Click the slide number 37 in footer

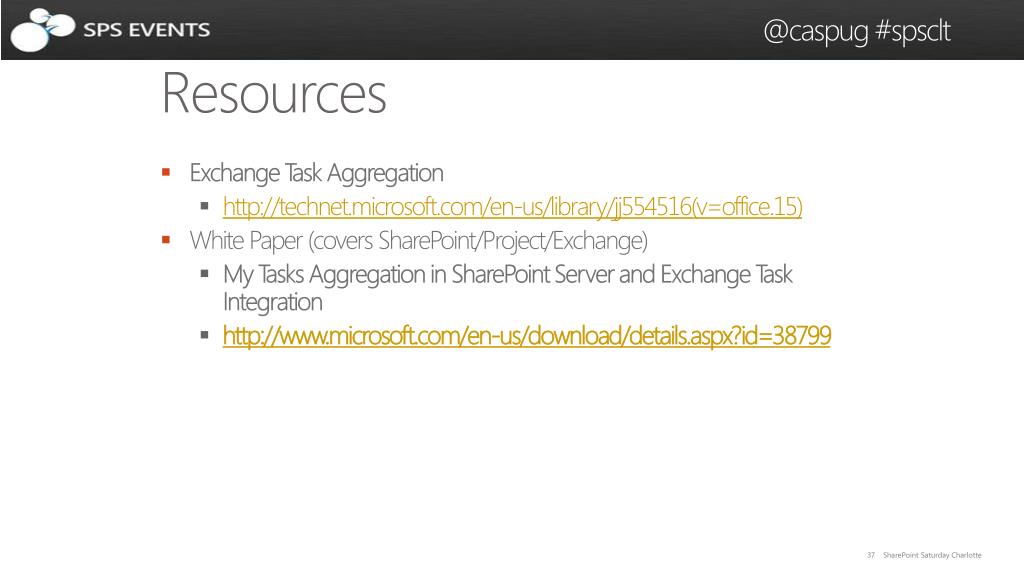(x=871, y=555)
